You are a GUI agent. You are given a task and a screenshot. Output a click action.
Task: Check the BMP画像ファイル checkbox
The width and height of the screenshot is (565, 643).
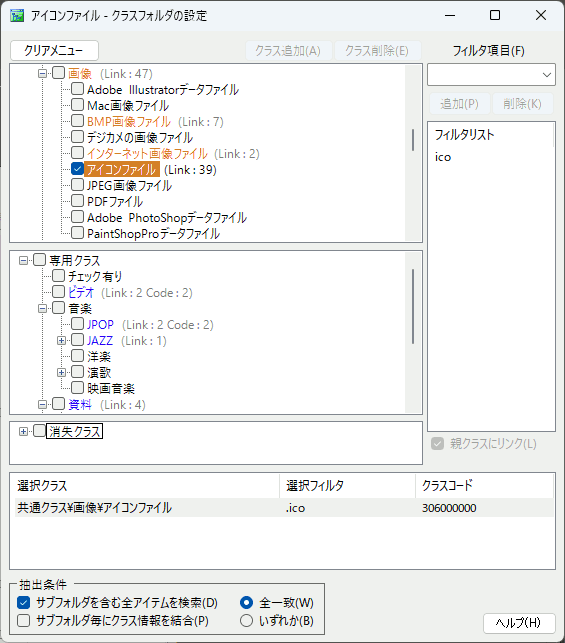pyautogui.click(x=77, y=121)
